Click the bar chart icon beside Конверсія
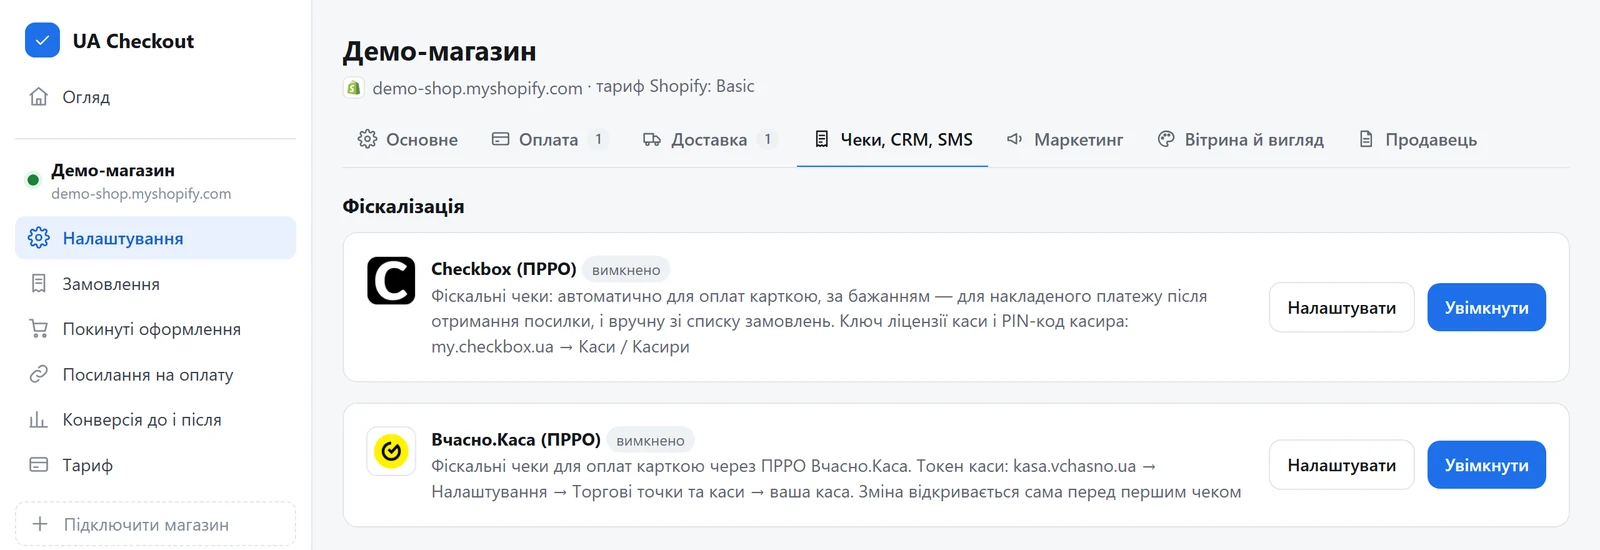Image resolution: width=1600 pixels, height=550 pixels. tap(39, 420)
